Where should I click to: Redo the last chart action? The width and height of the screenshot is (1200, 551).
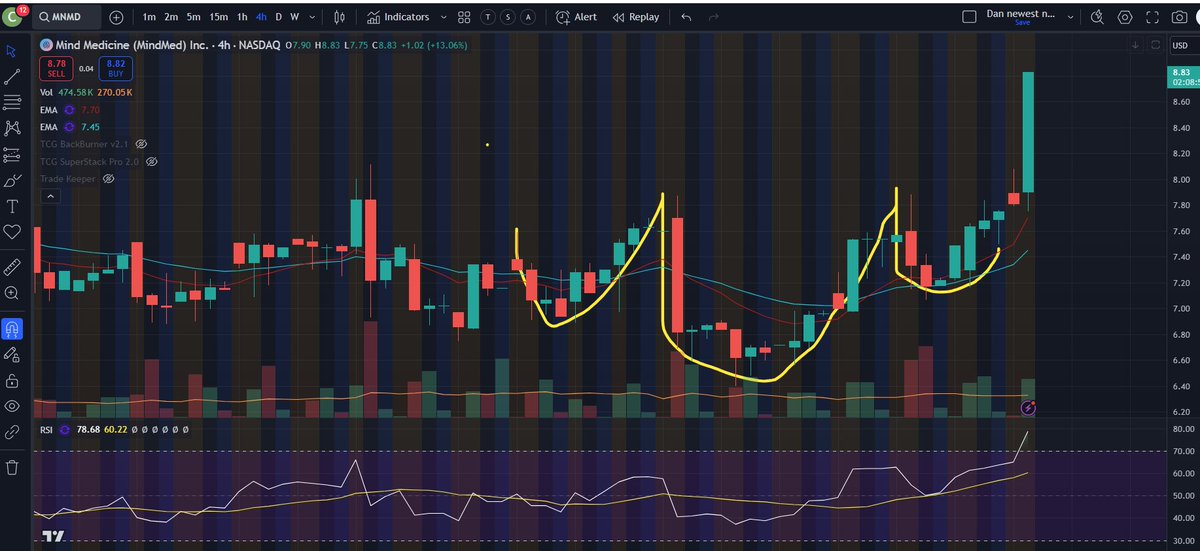(x=713, y=17)
